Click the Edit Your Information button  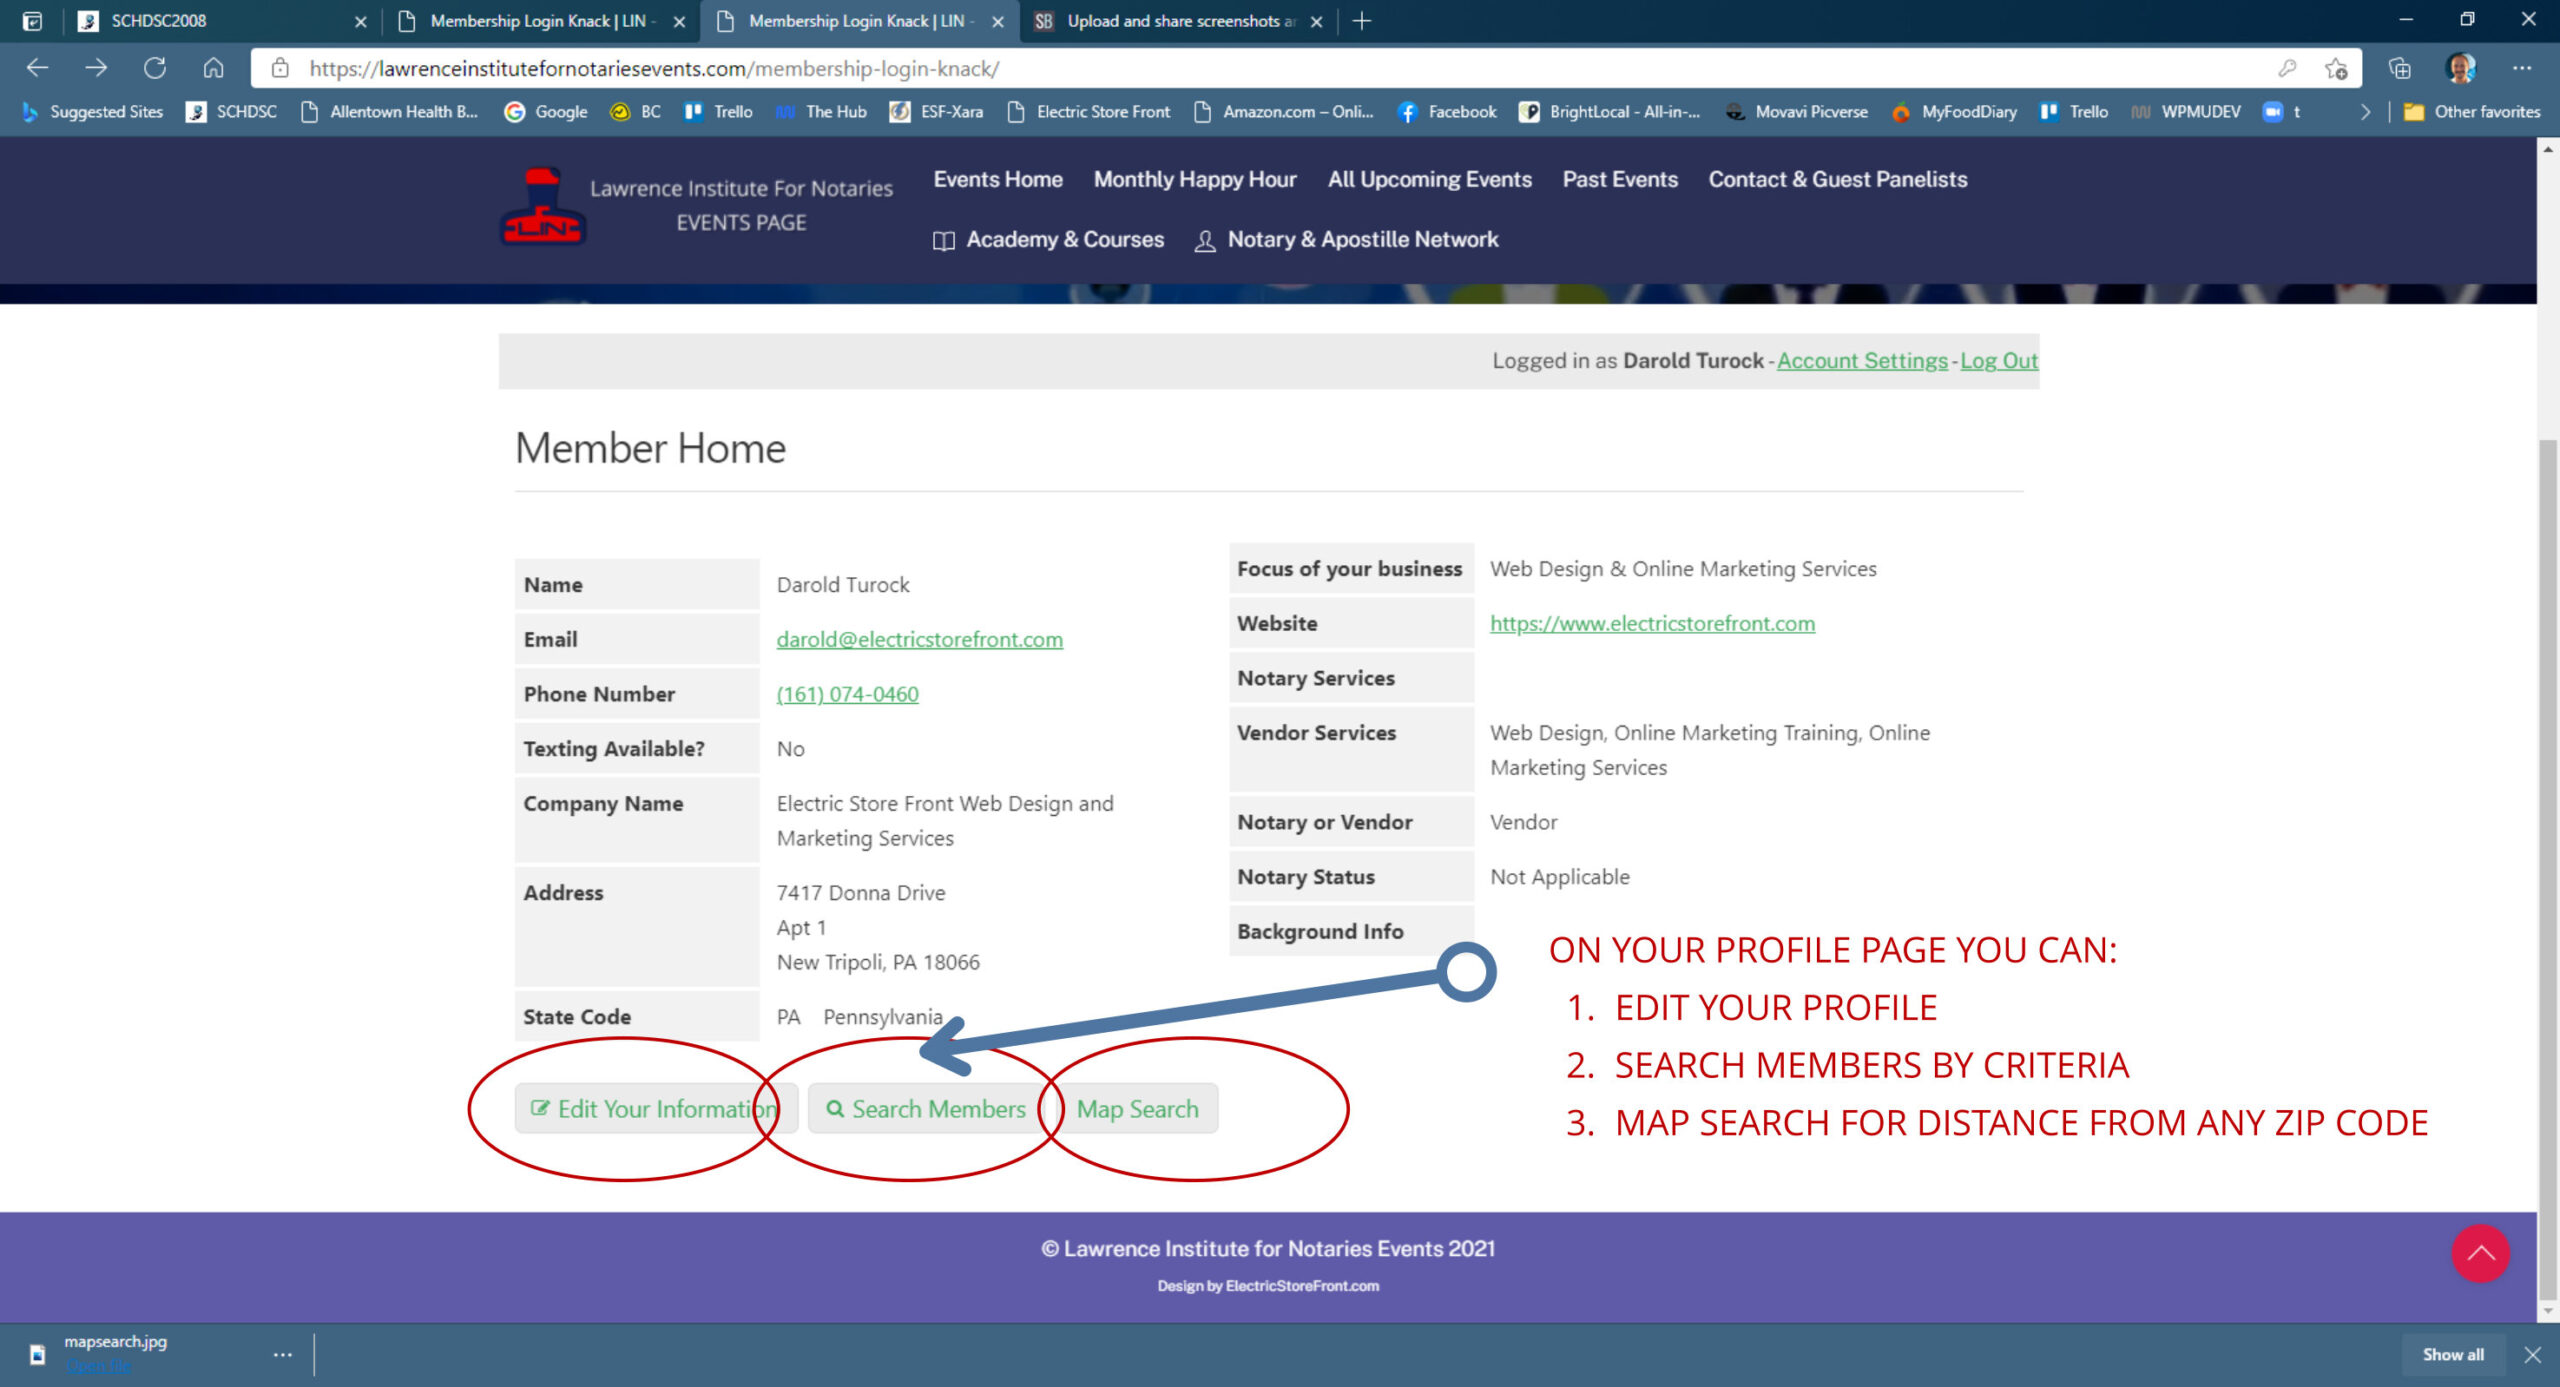point(655,1109)
